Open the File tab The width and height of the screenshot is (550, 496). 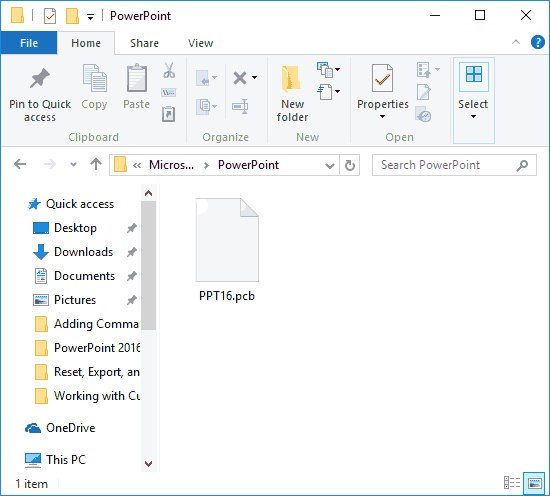(29, 43)
